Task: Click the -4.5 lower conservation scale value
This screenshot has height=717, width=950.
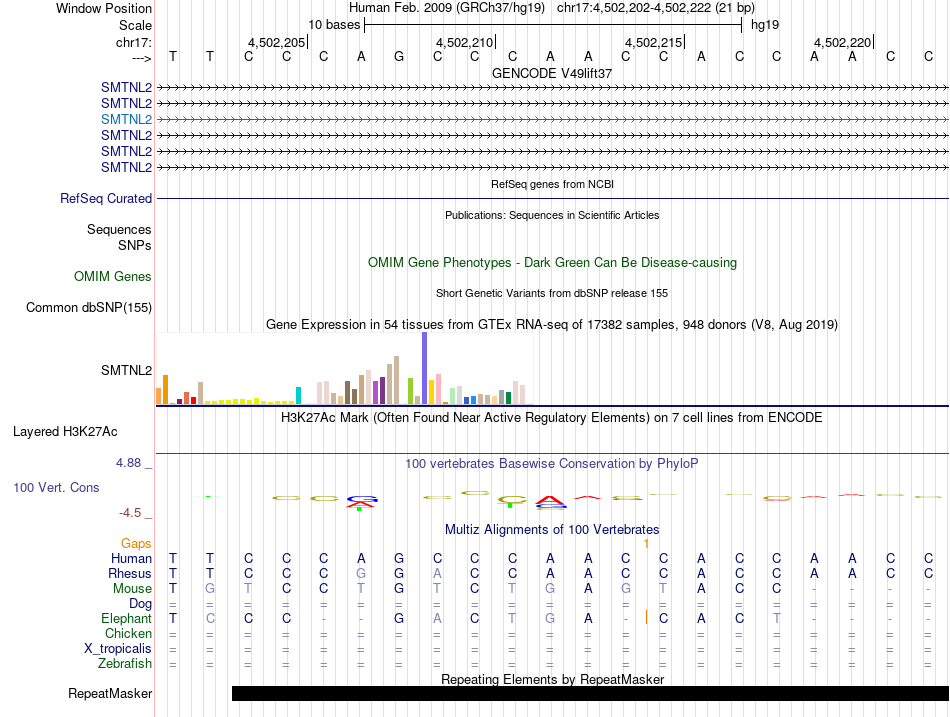Action: (x=130, y=513)
